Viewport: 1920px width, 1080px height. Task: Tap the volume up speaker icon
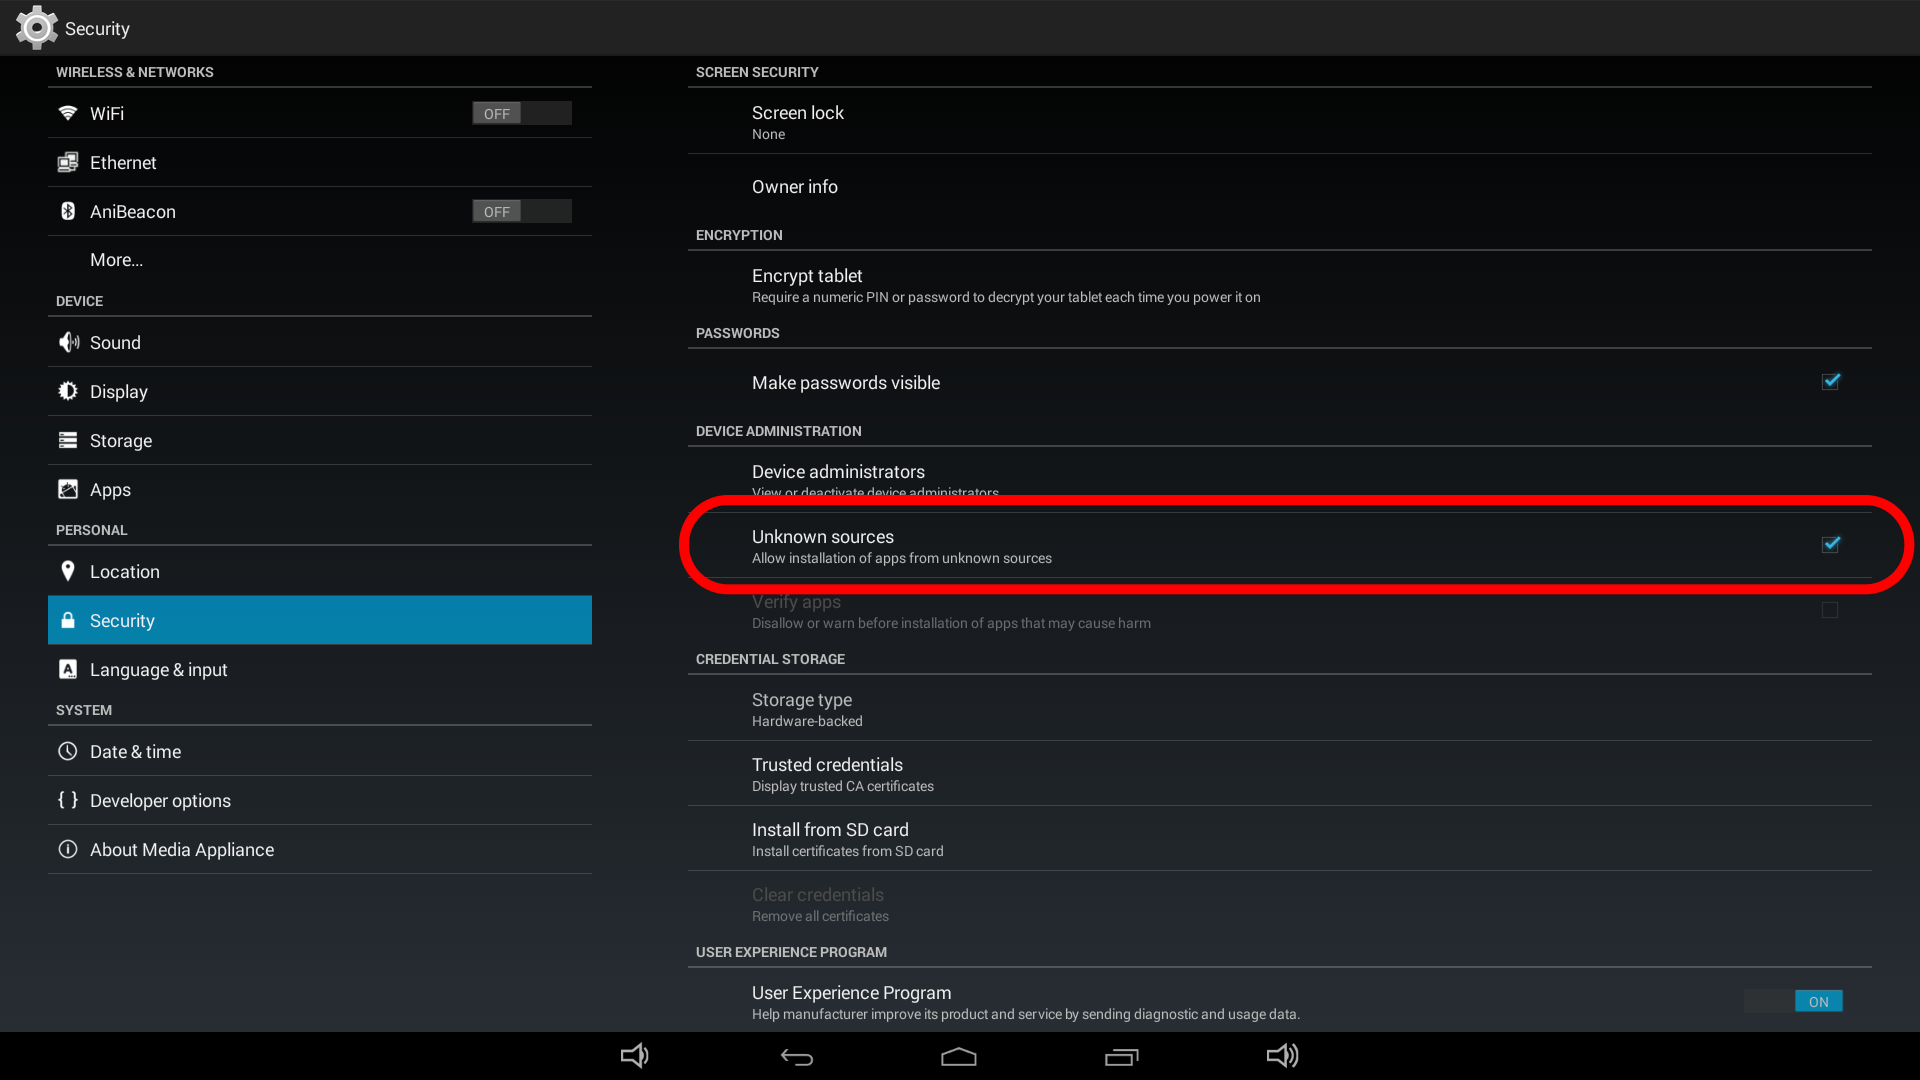(x=1283, y=1056)
